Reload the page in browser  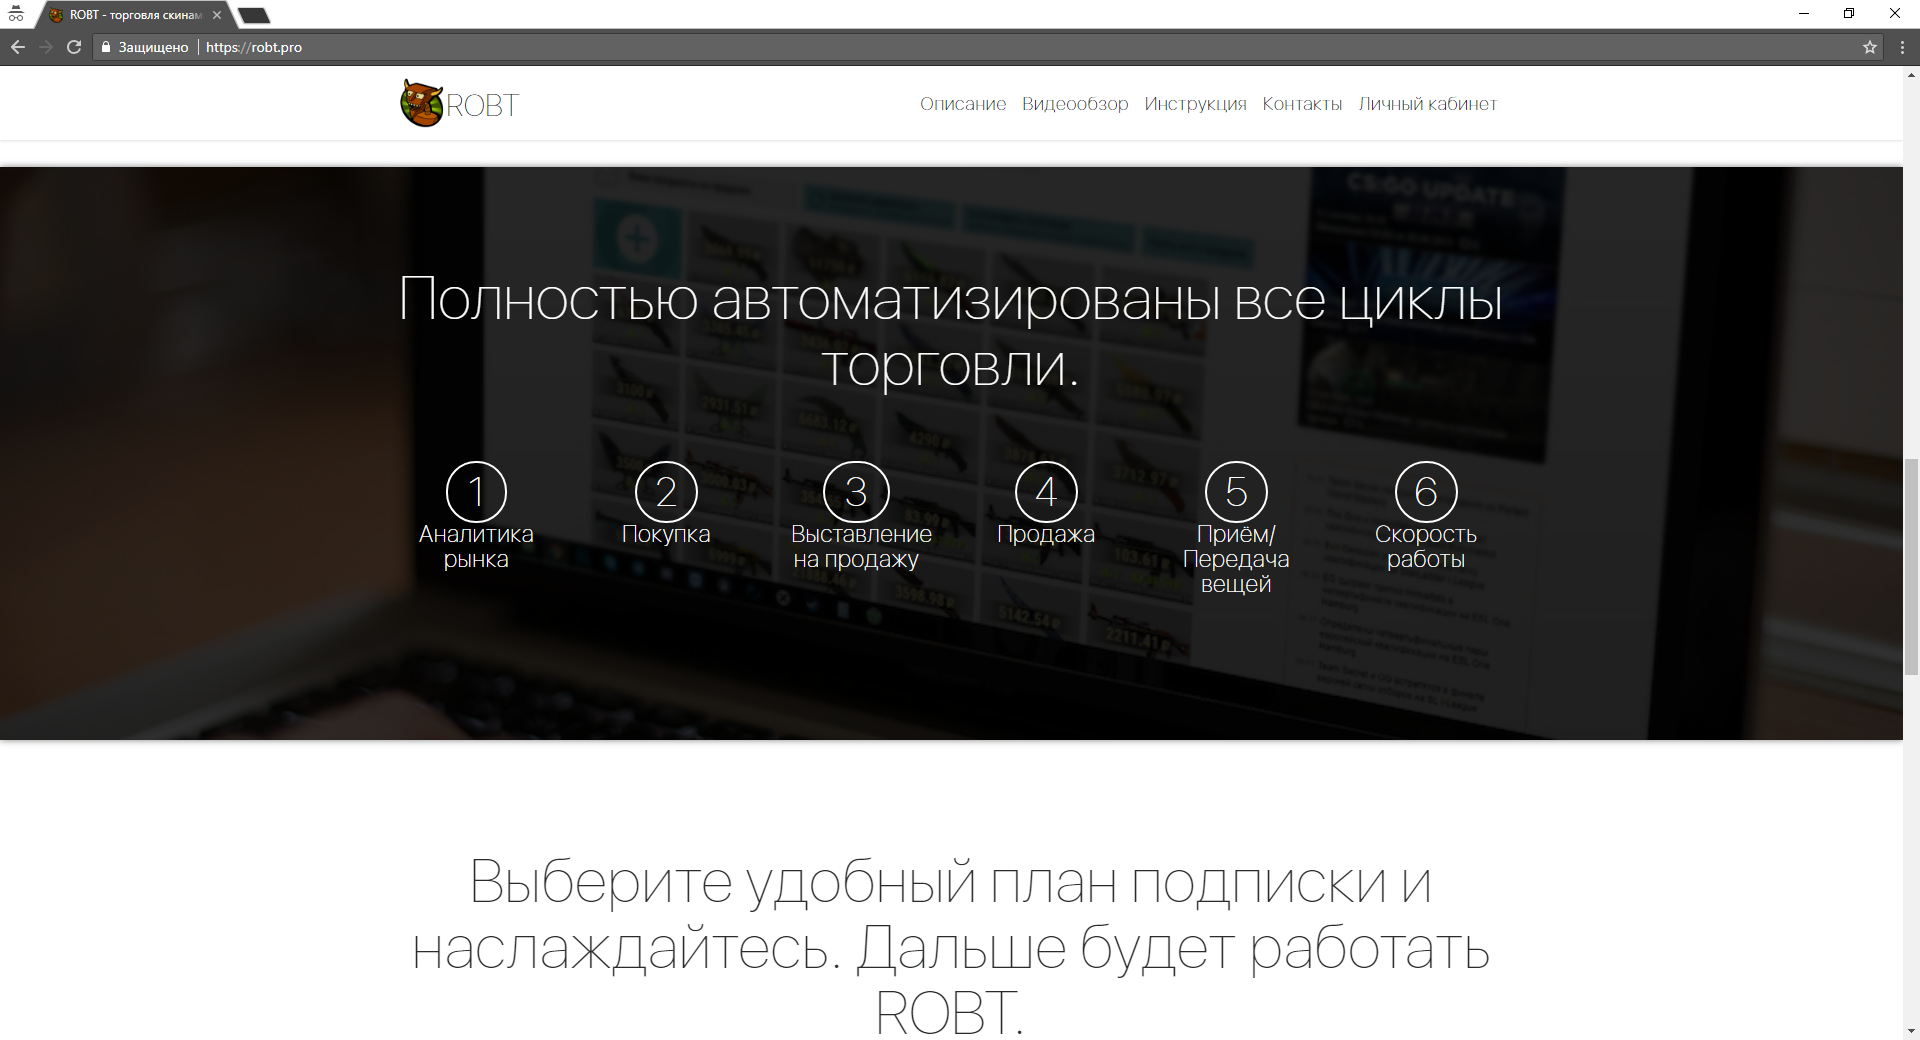click(x=74, y=47)
